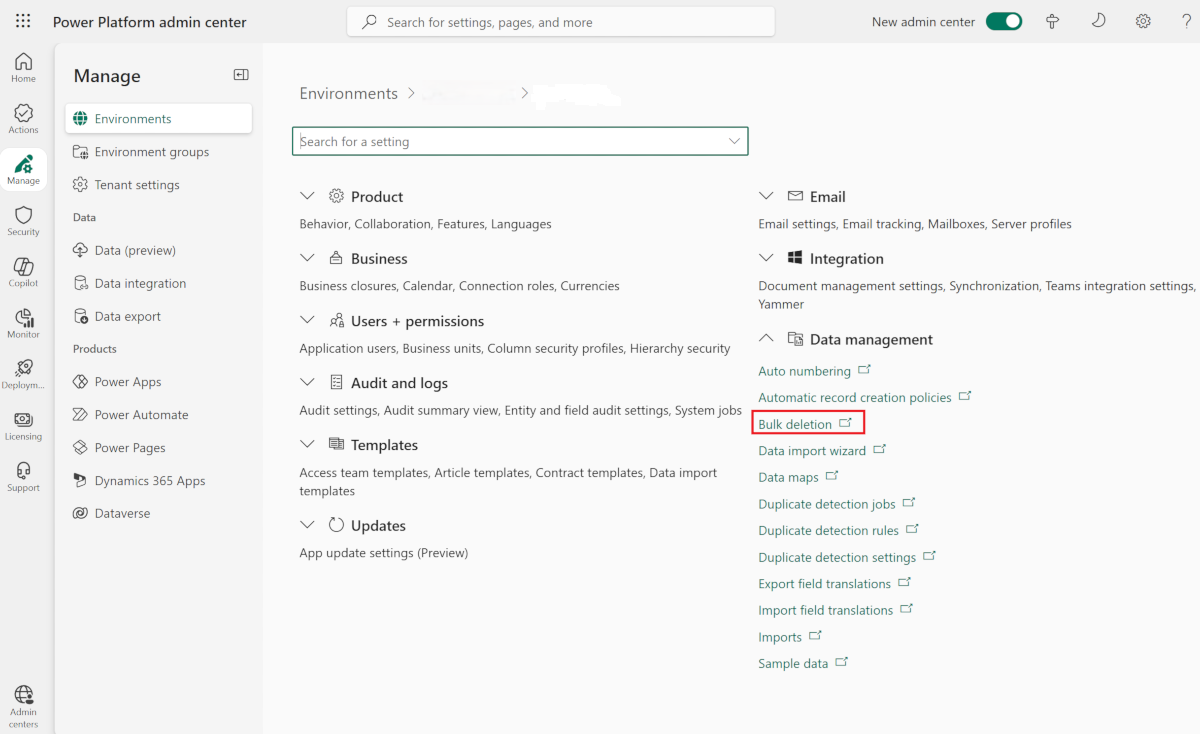
Task: Expand the Email settings section
Action: click(766, 196)
